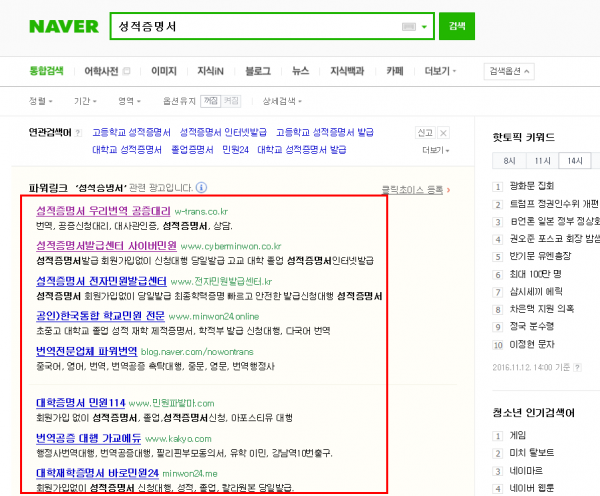
Task: Open teen popular search 게임
Action: coord(518,436)
